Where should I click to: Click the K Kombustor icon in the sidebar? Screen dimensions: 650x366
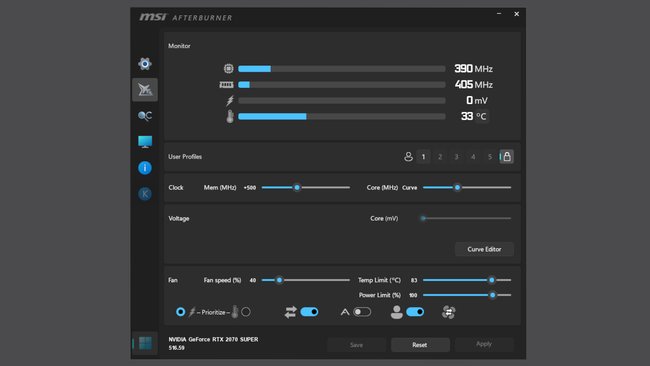tap(145, 194)
